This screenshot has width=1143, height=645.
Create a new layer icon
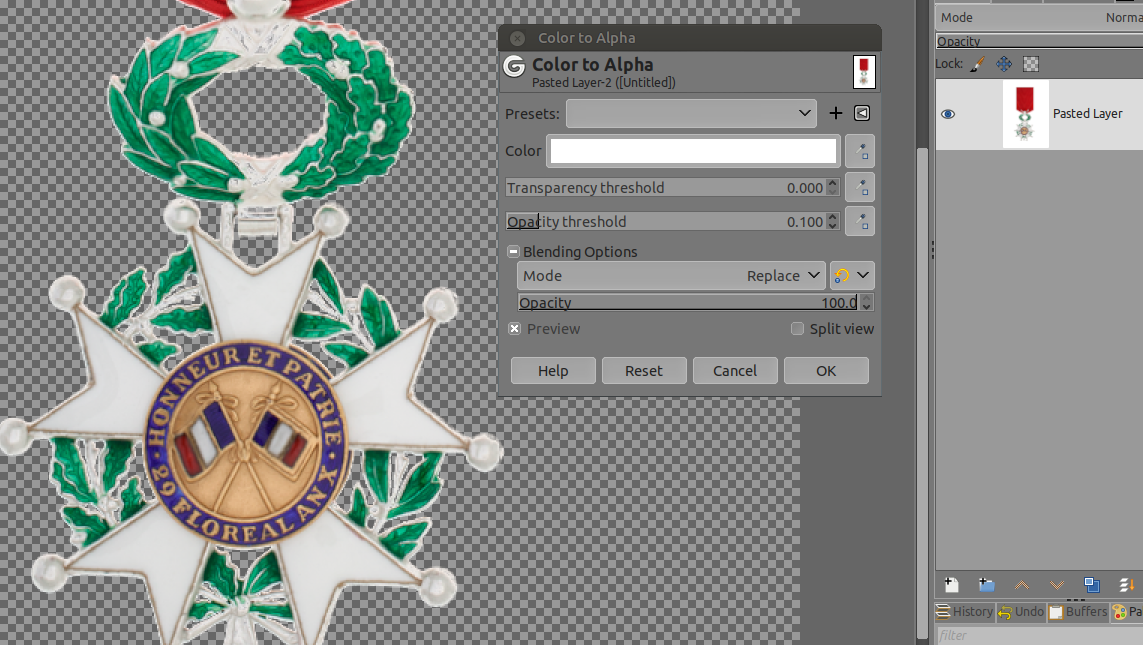pos(951,585)
